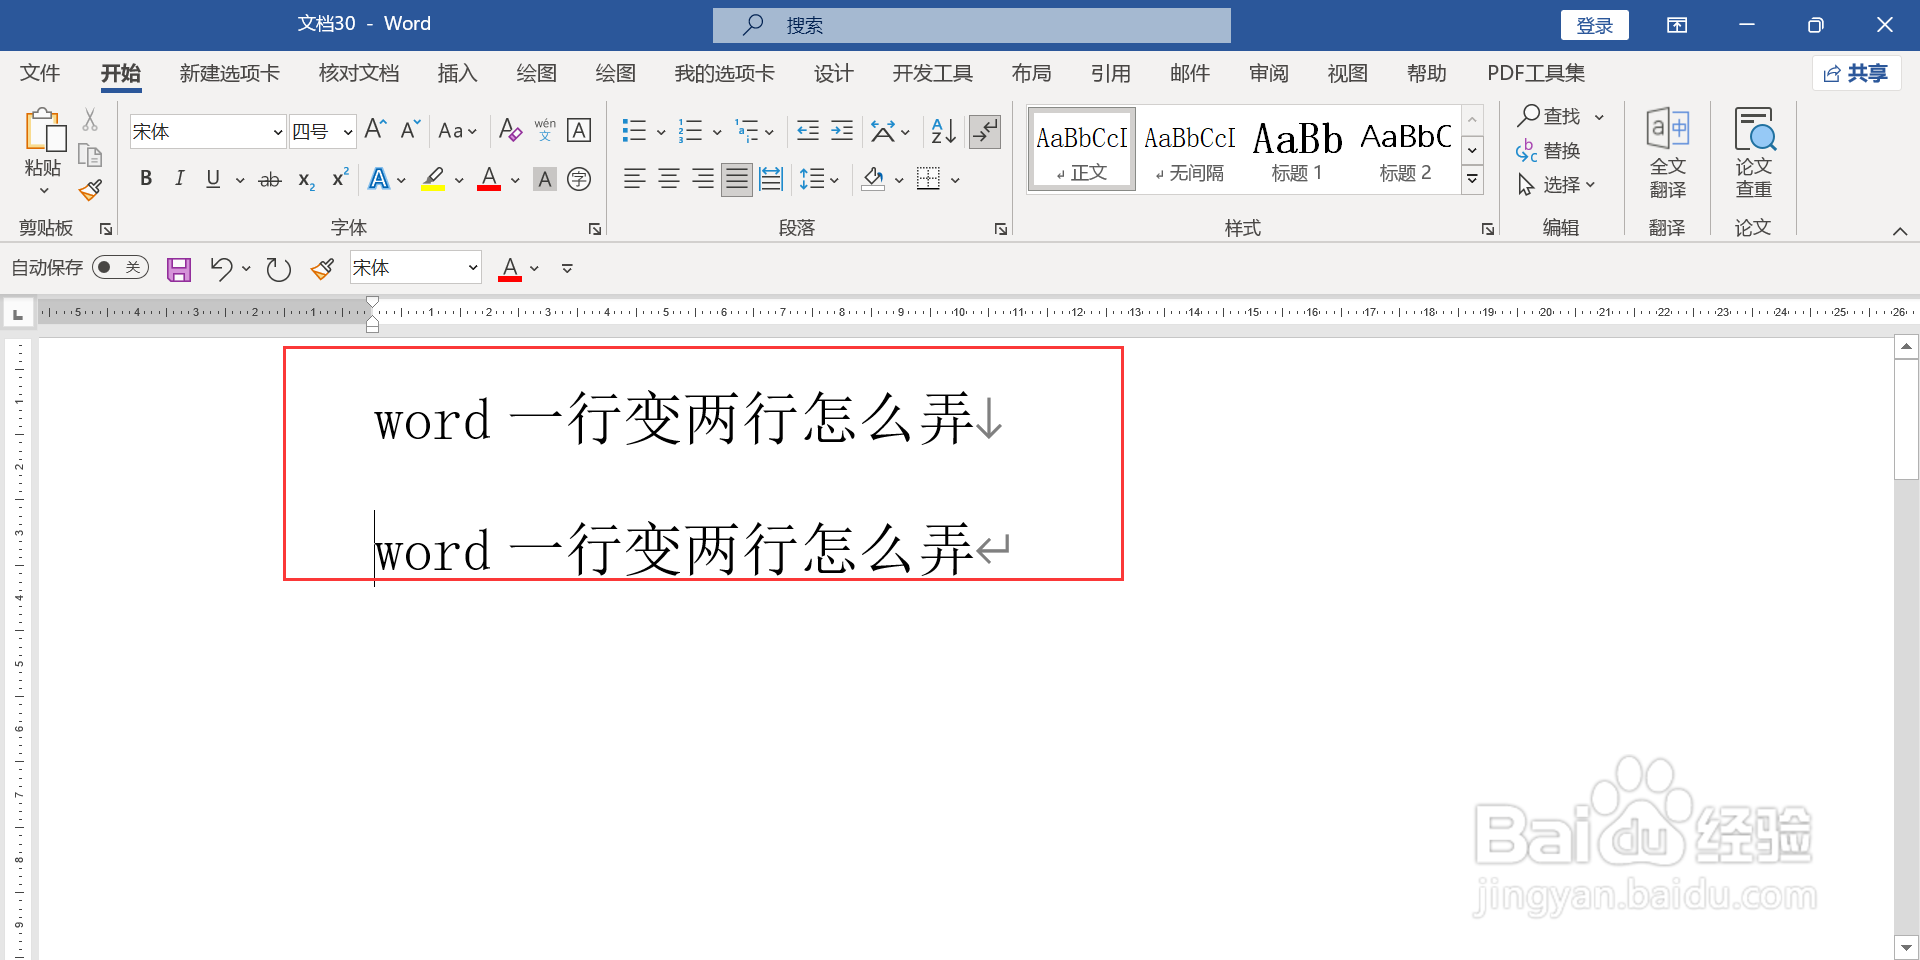
Task: Center align paragraph text
Action: pos(669,179)
